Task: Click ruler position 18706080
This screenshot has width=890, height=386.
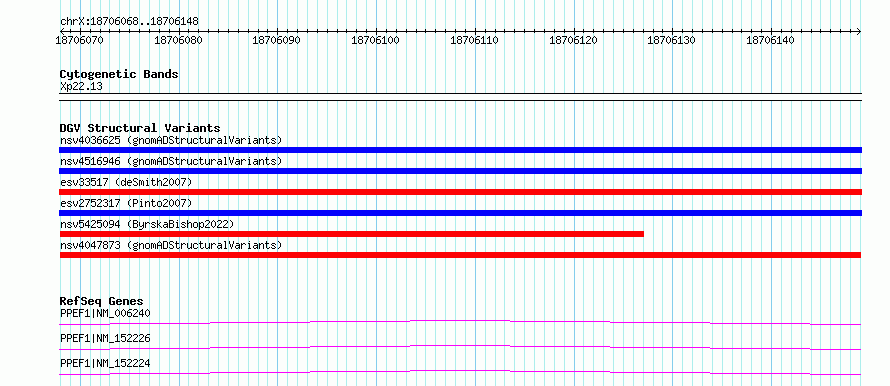Action: click(x=179, y=40)
